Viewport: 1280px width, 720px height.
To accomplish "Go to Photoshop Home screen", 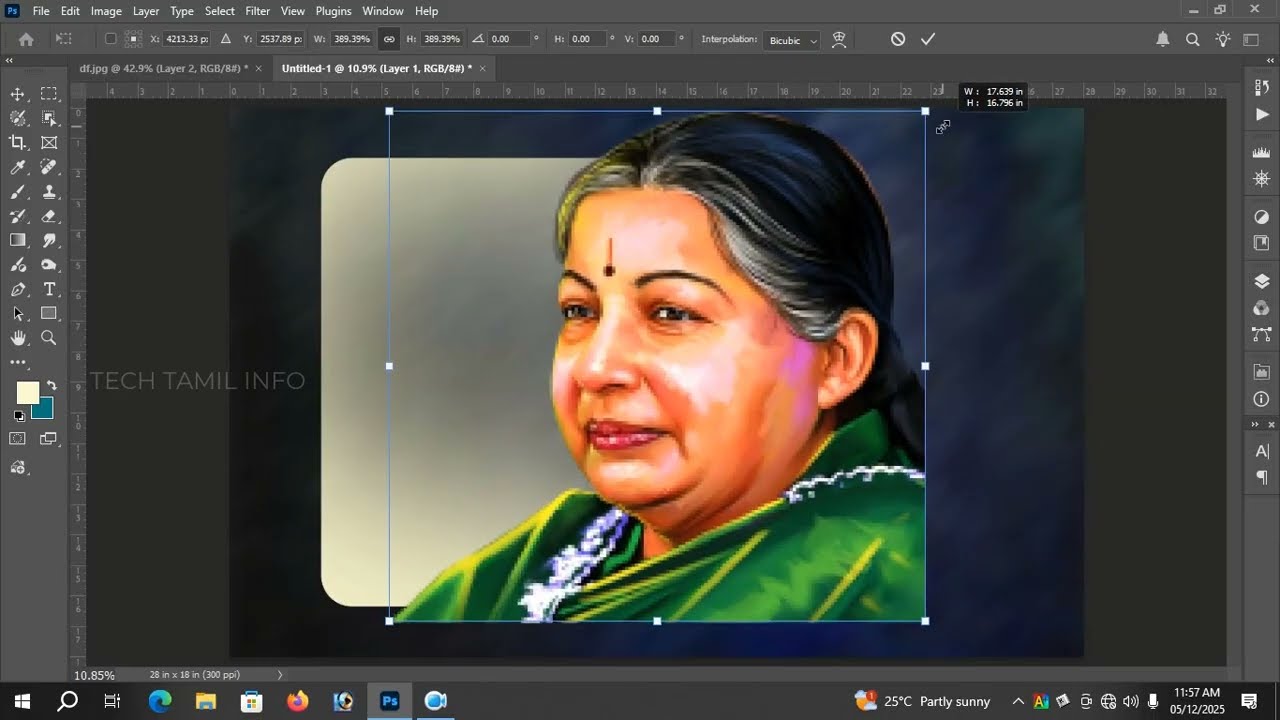I will (x=26, y=39).
